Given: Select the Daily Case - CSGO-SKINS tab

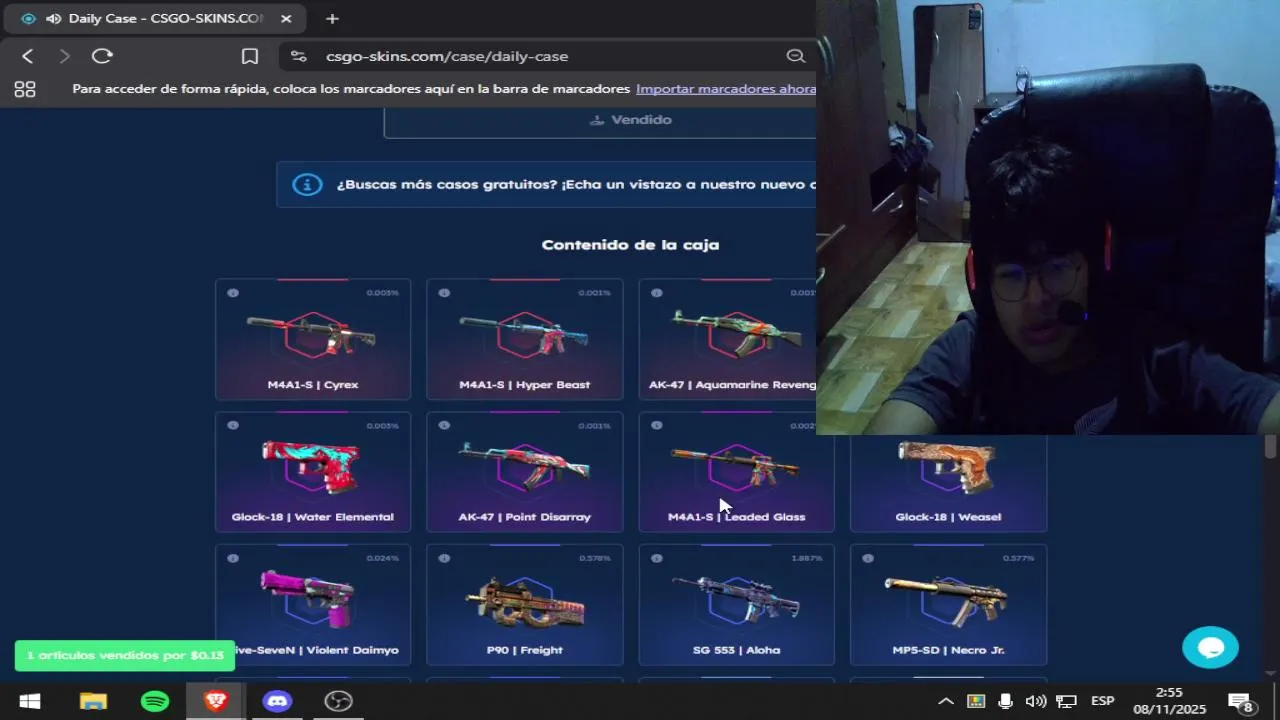Looking at the screenshot, I should (x=155, y=18).
